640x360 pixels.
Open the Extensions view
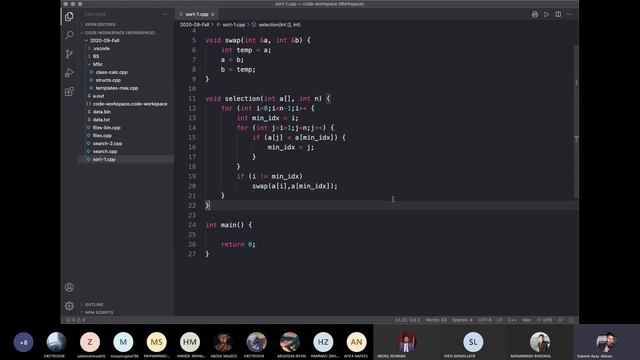(69, 91)
